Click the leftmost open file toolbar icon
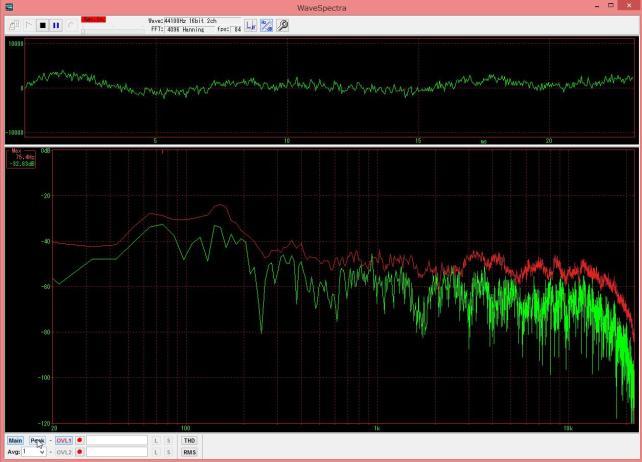 point(15,25)
